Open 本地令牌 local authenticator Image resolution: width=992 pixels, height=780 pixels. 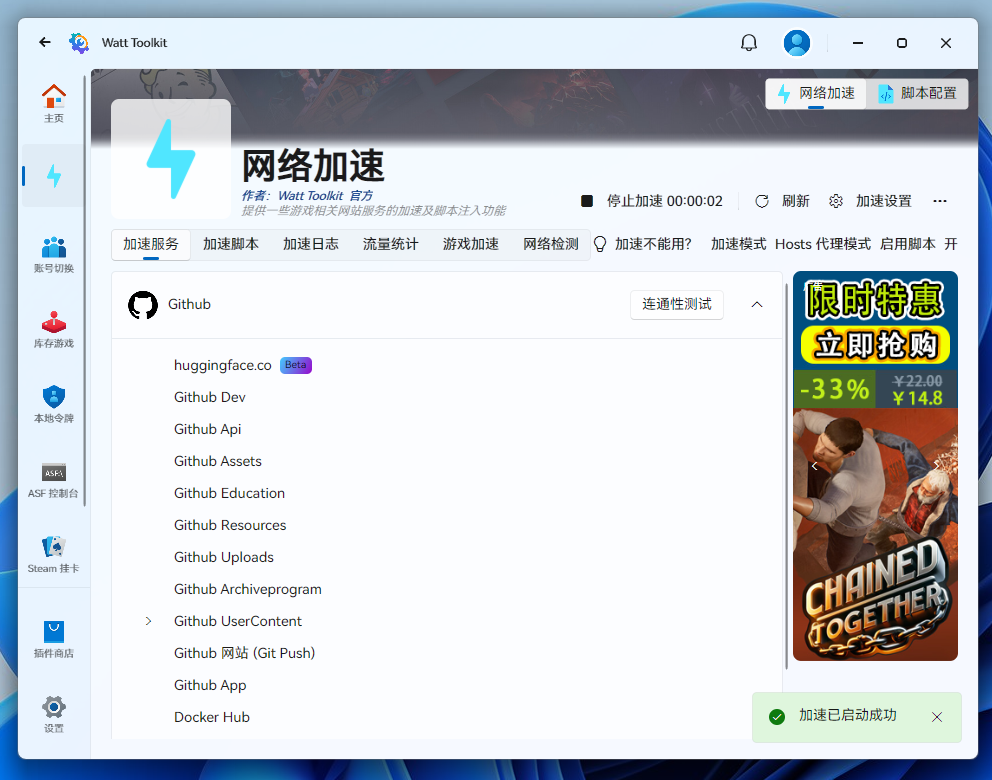54,404
